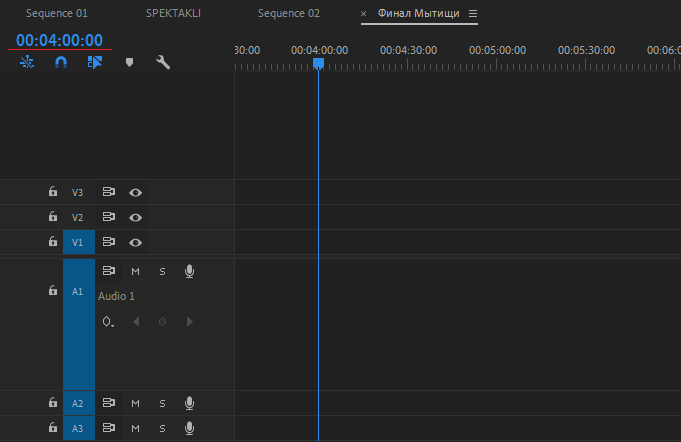This screenshot has width=681, height=442.
Task: Solo the A3 track with S
Action: pos(162,428)
